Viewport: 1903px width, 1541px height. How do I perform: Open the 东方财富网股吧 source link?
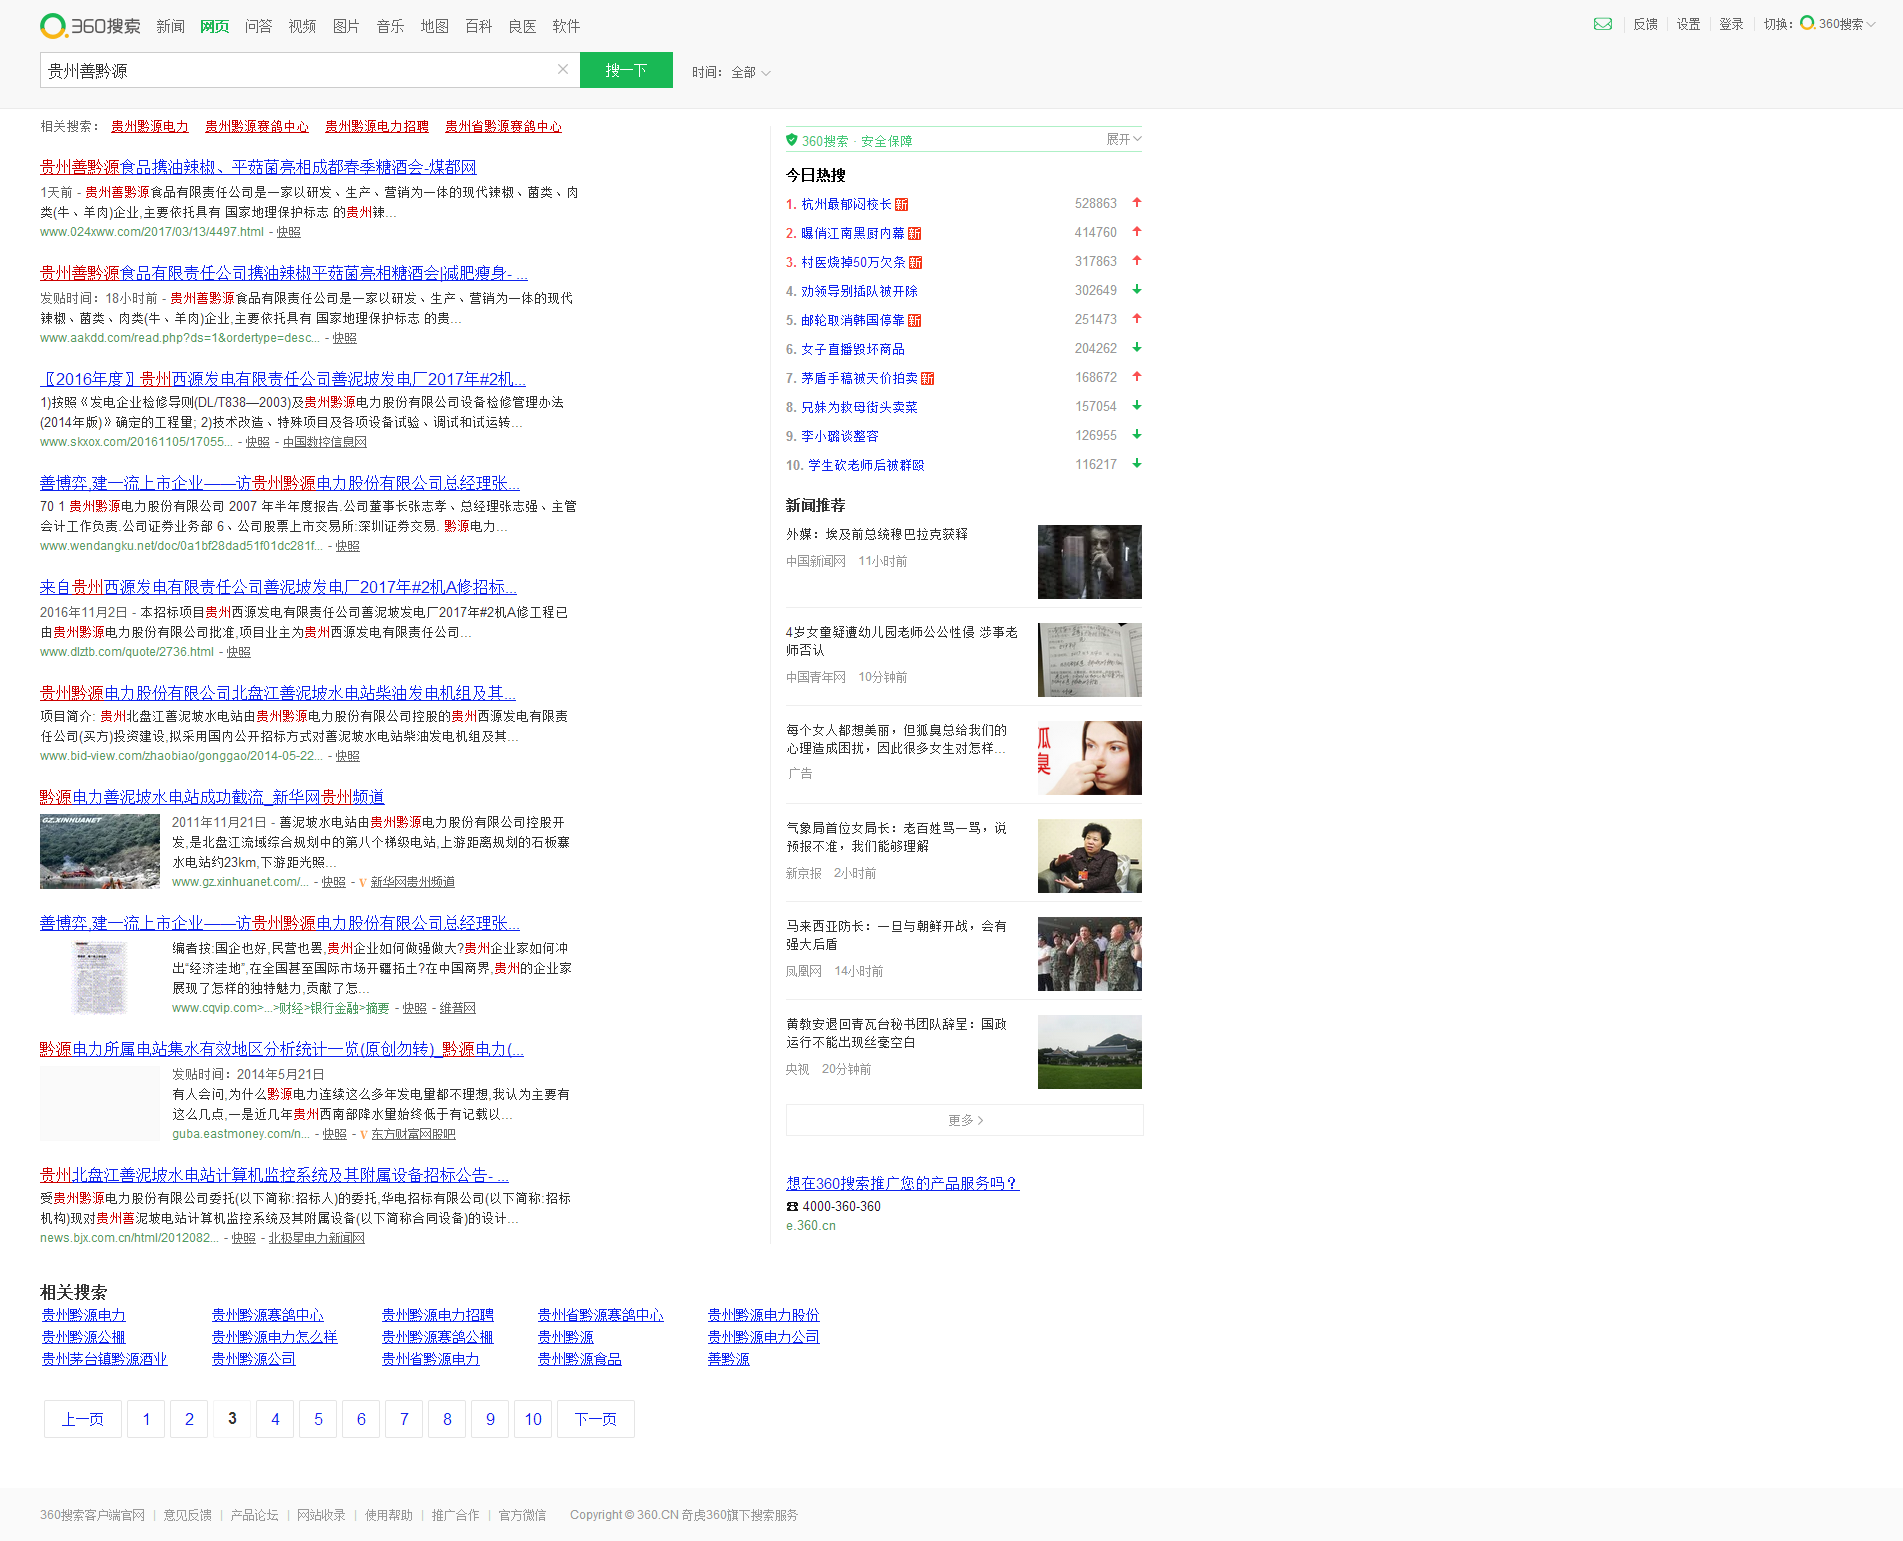click(x=414, y=1134)
